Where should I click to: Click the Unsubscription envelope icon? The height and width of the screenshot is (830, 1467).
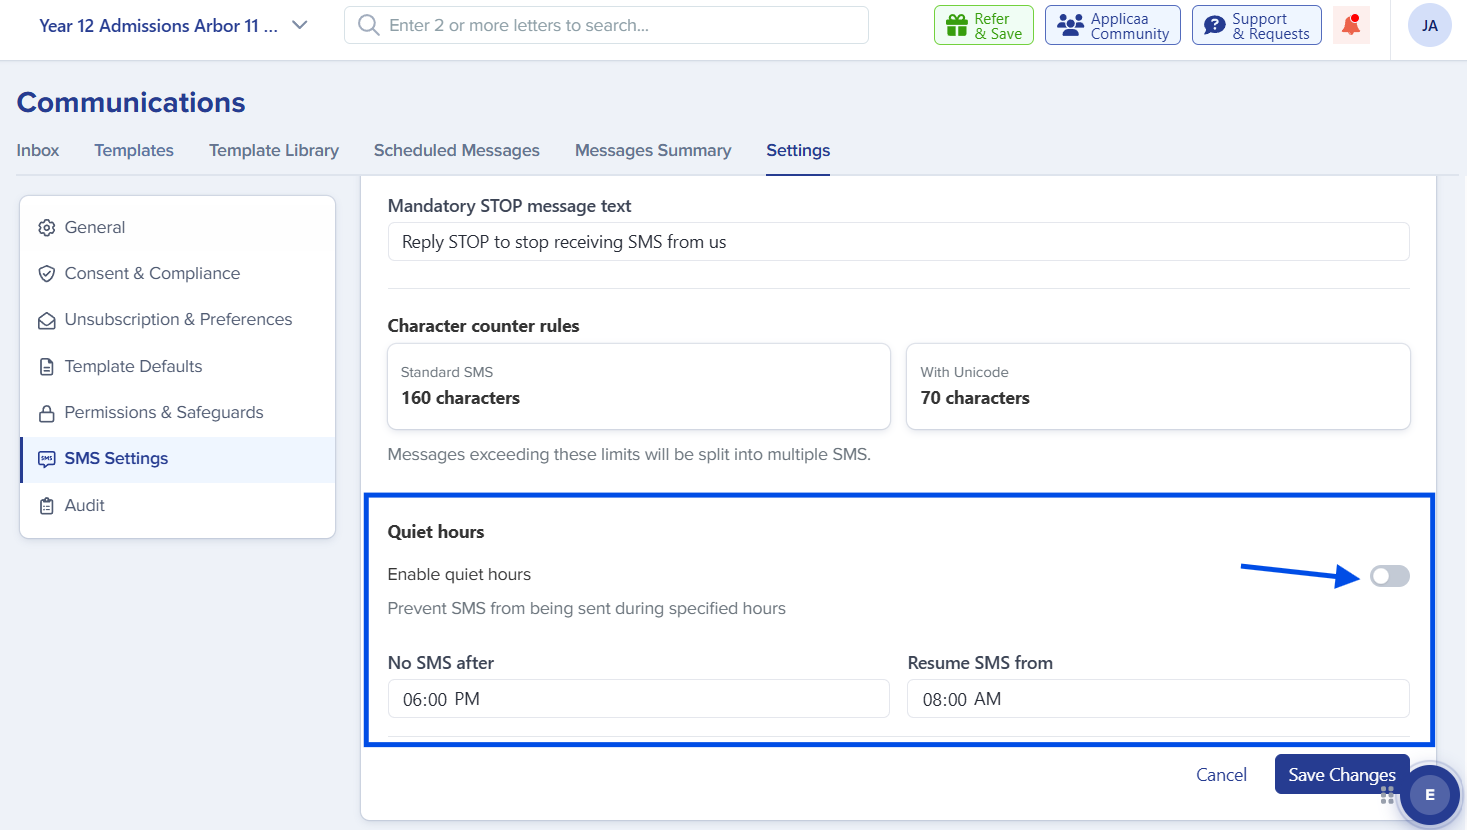[x=46, y=320]
